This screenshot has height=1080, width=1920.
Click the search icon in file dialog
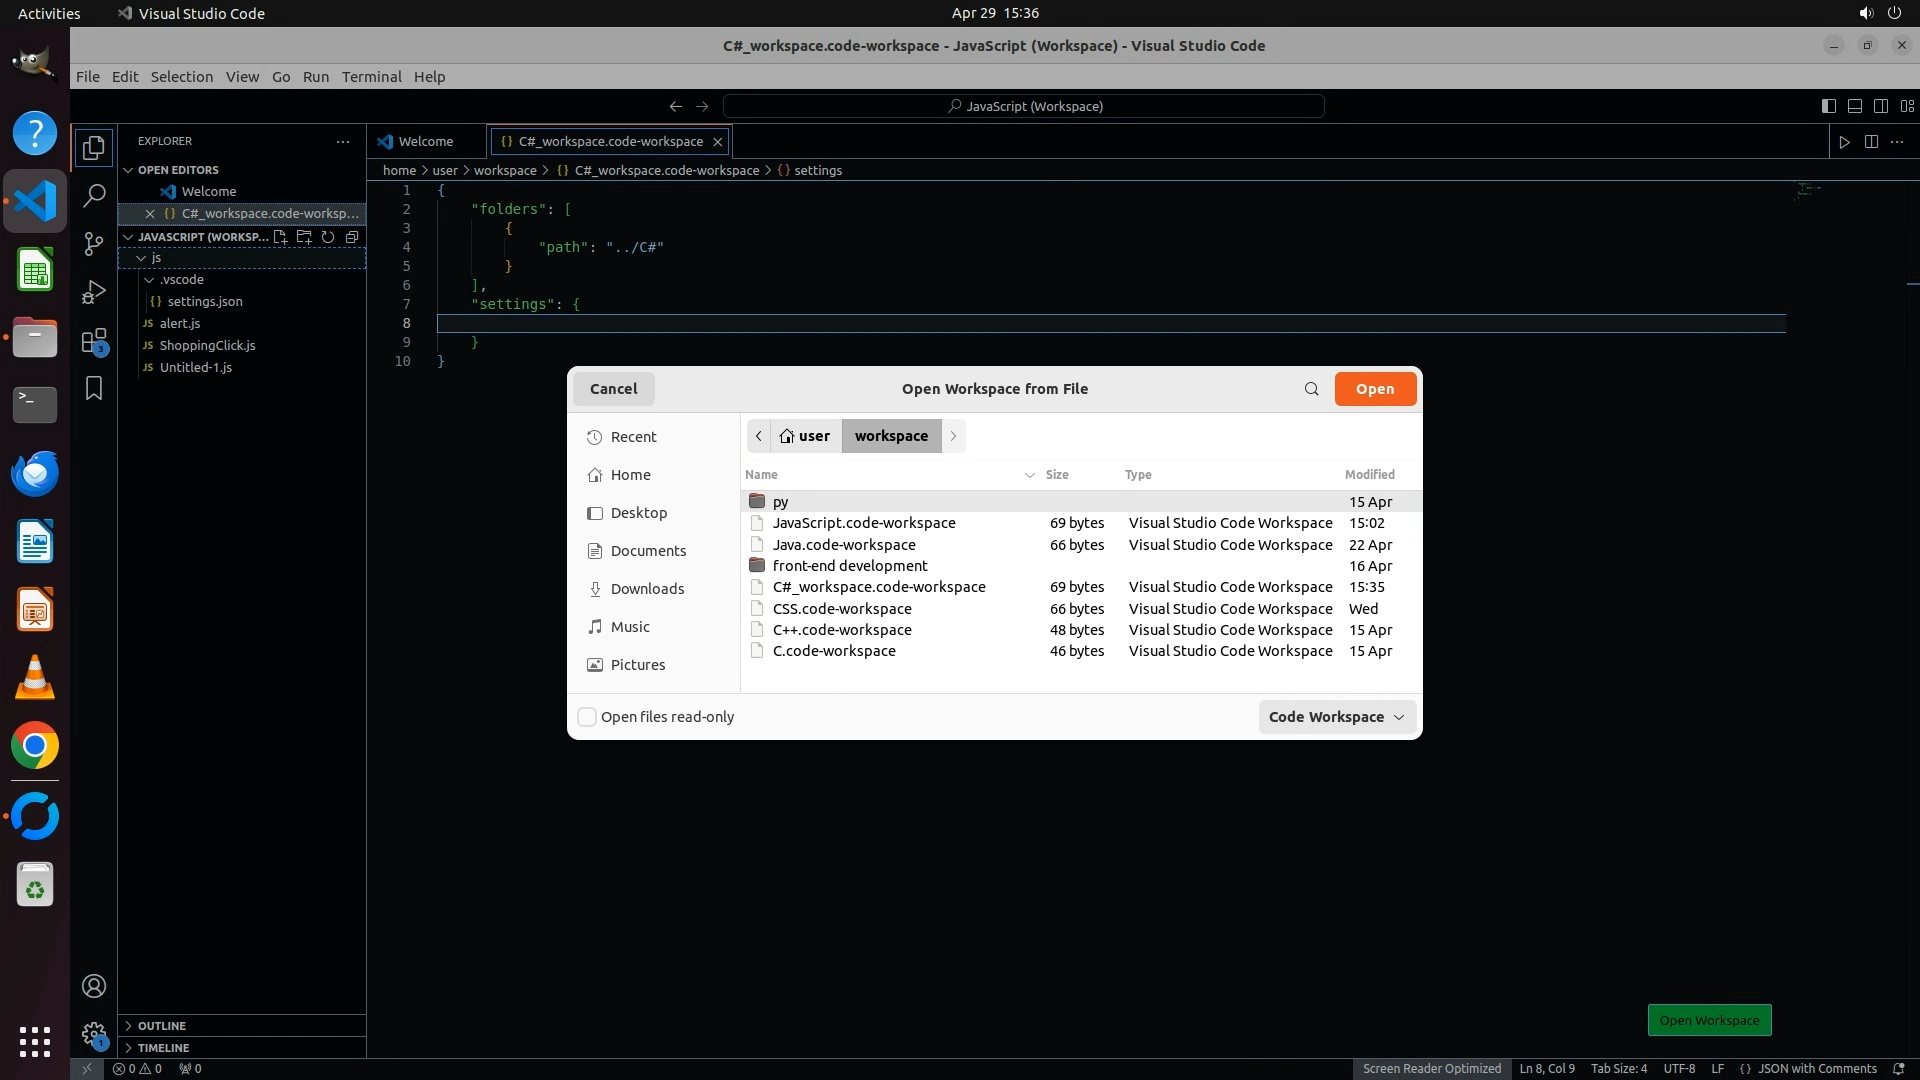[x=1311, y=389]
